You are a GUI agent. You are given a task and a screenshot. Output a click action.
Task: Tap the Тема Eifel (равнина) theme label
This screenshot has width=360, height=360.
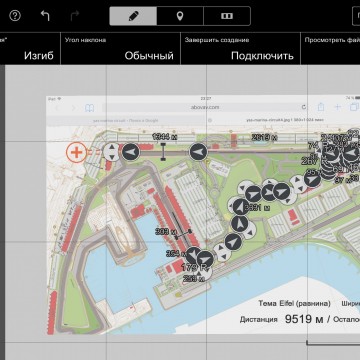click(x=295, y=303)
